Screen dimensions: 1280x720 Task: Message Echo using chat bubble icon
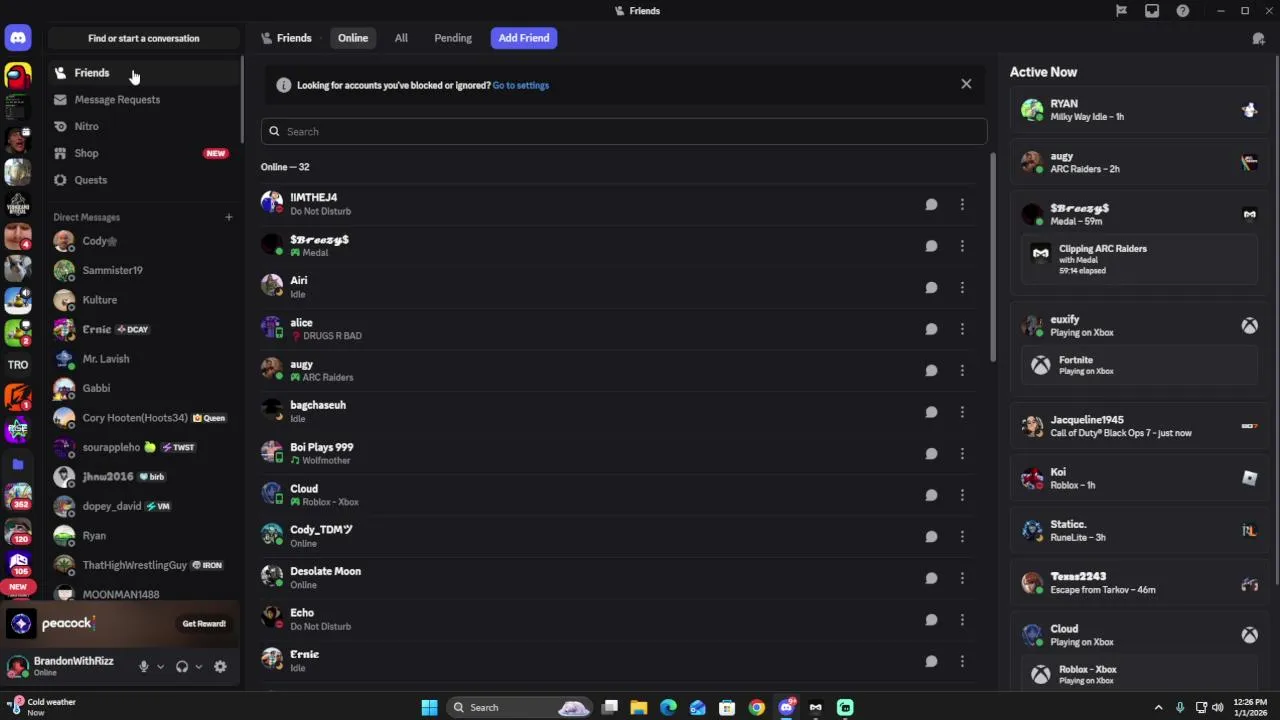click(x=931, y=619)
